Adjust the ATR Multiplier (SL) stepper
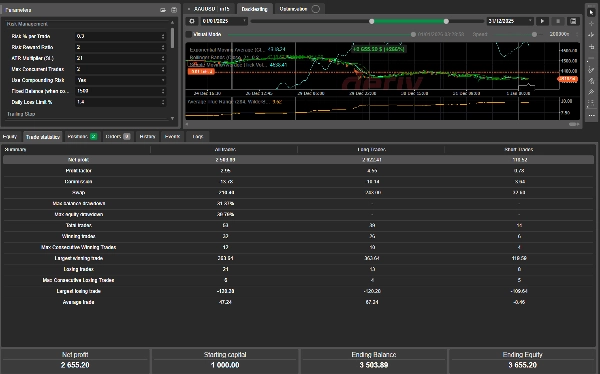Screen dimensions: 600x374 click(x=163, y=58)
